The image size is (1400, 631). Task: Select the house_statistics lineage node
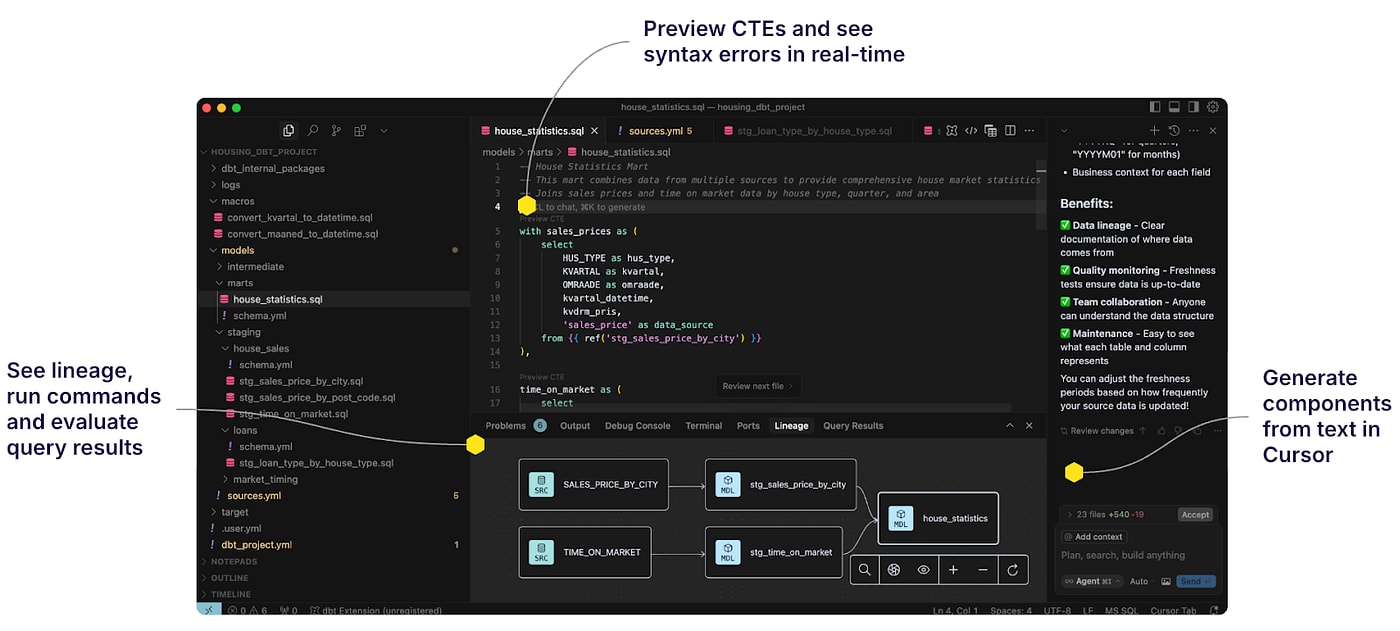[938, 518]
